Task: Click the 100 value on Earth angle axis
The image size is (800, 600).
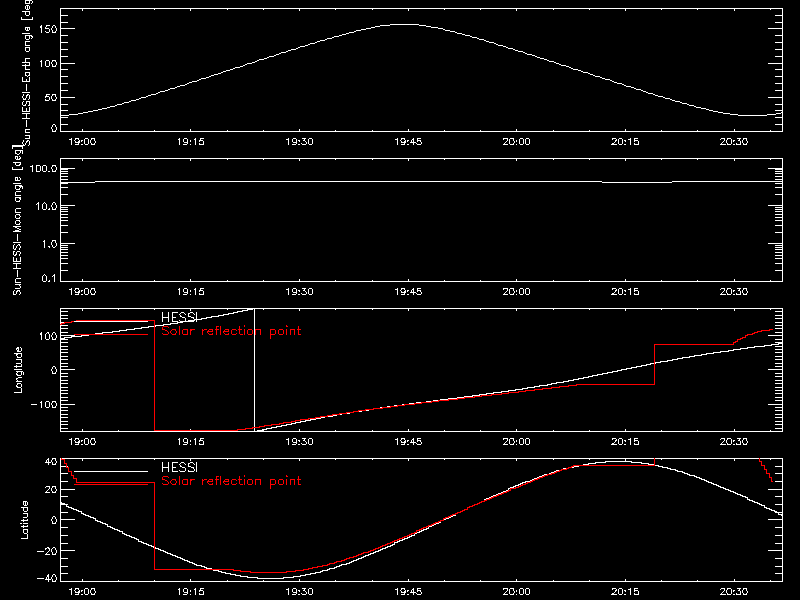Action: pyautogui.click(x=47, y=64)
